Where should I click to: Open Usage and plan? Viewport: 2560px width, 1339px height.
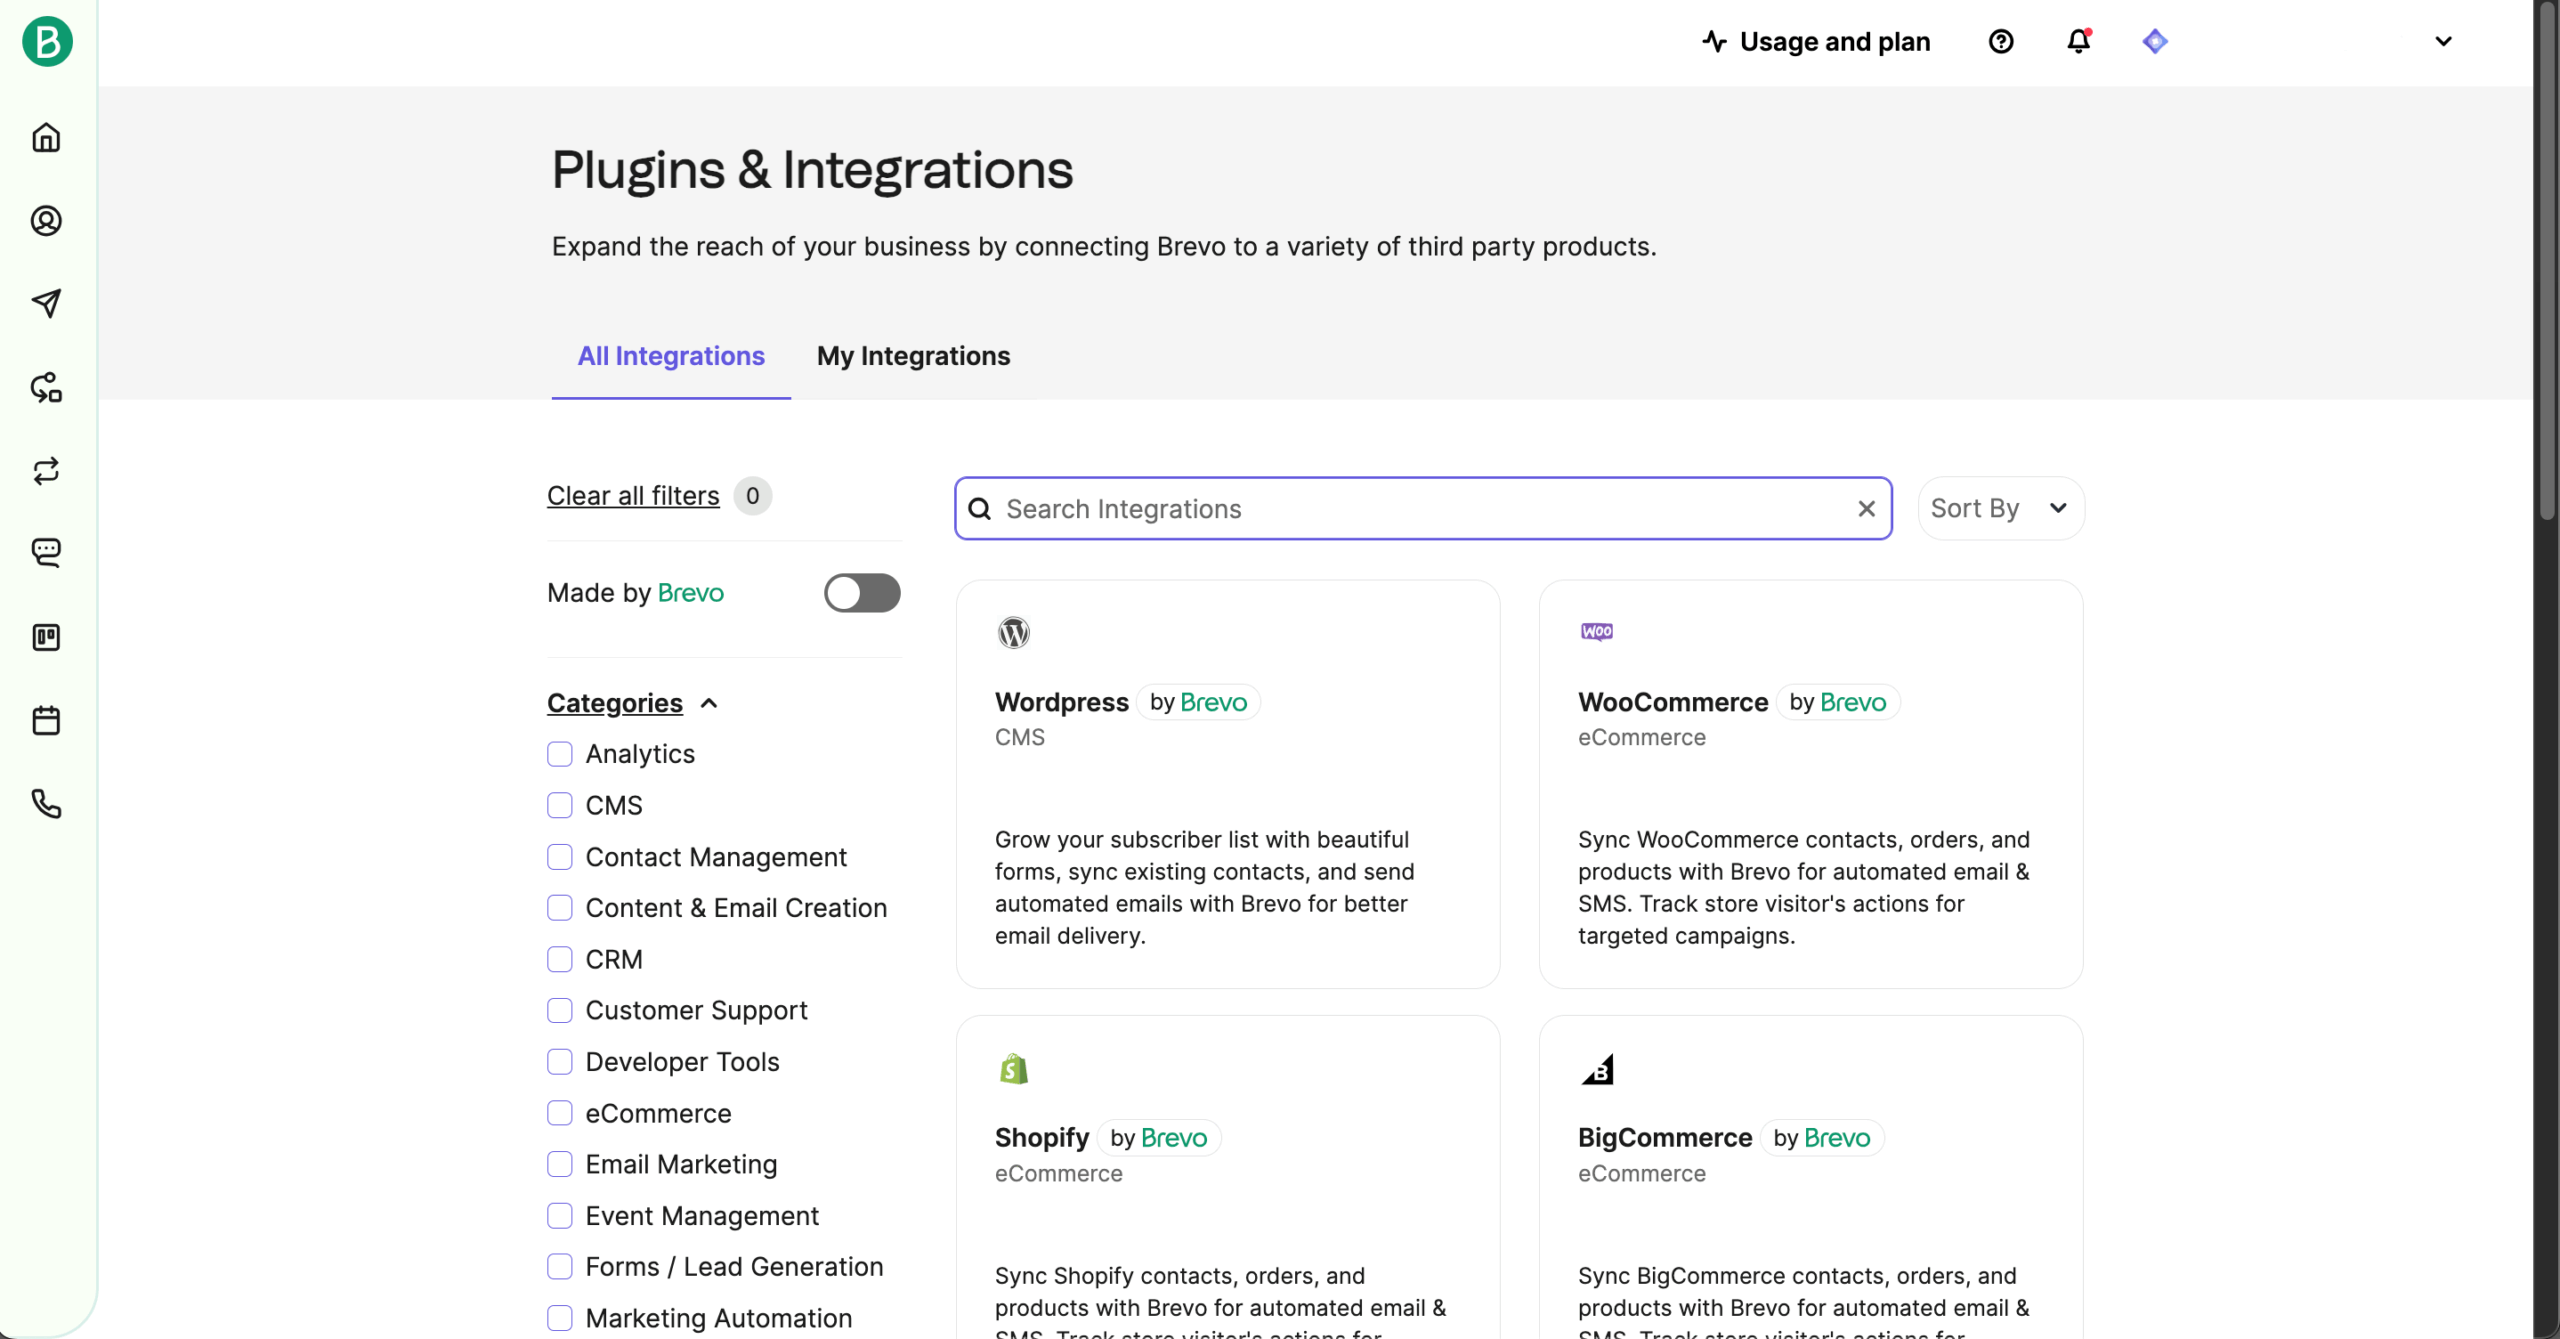[1816, 41]
